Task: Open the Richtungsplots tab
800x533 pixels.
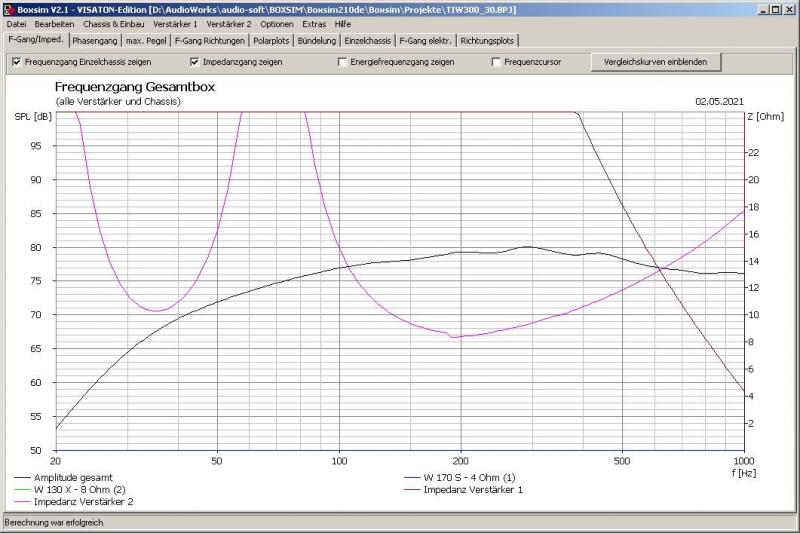Action: (488, 41)
